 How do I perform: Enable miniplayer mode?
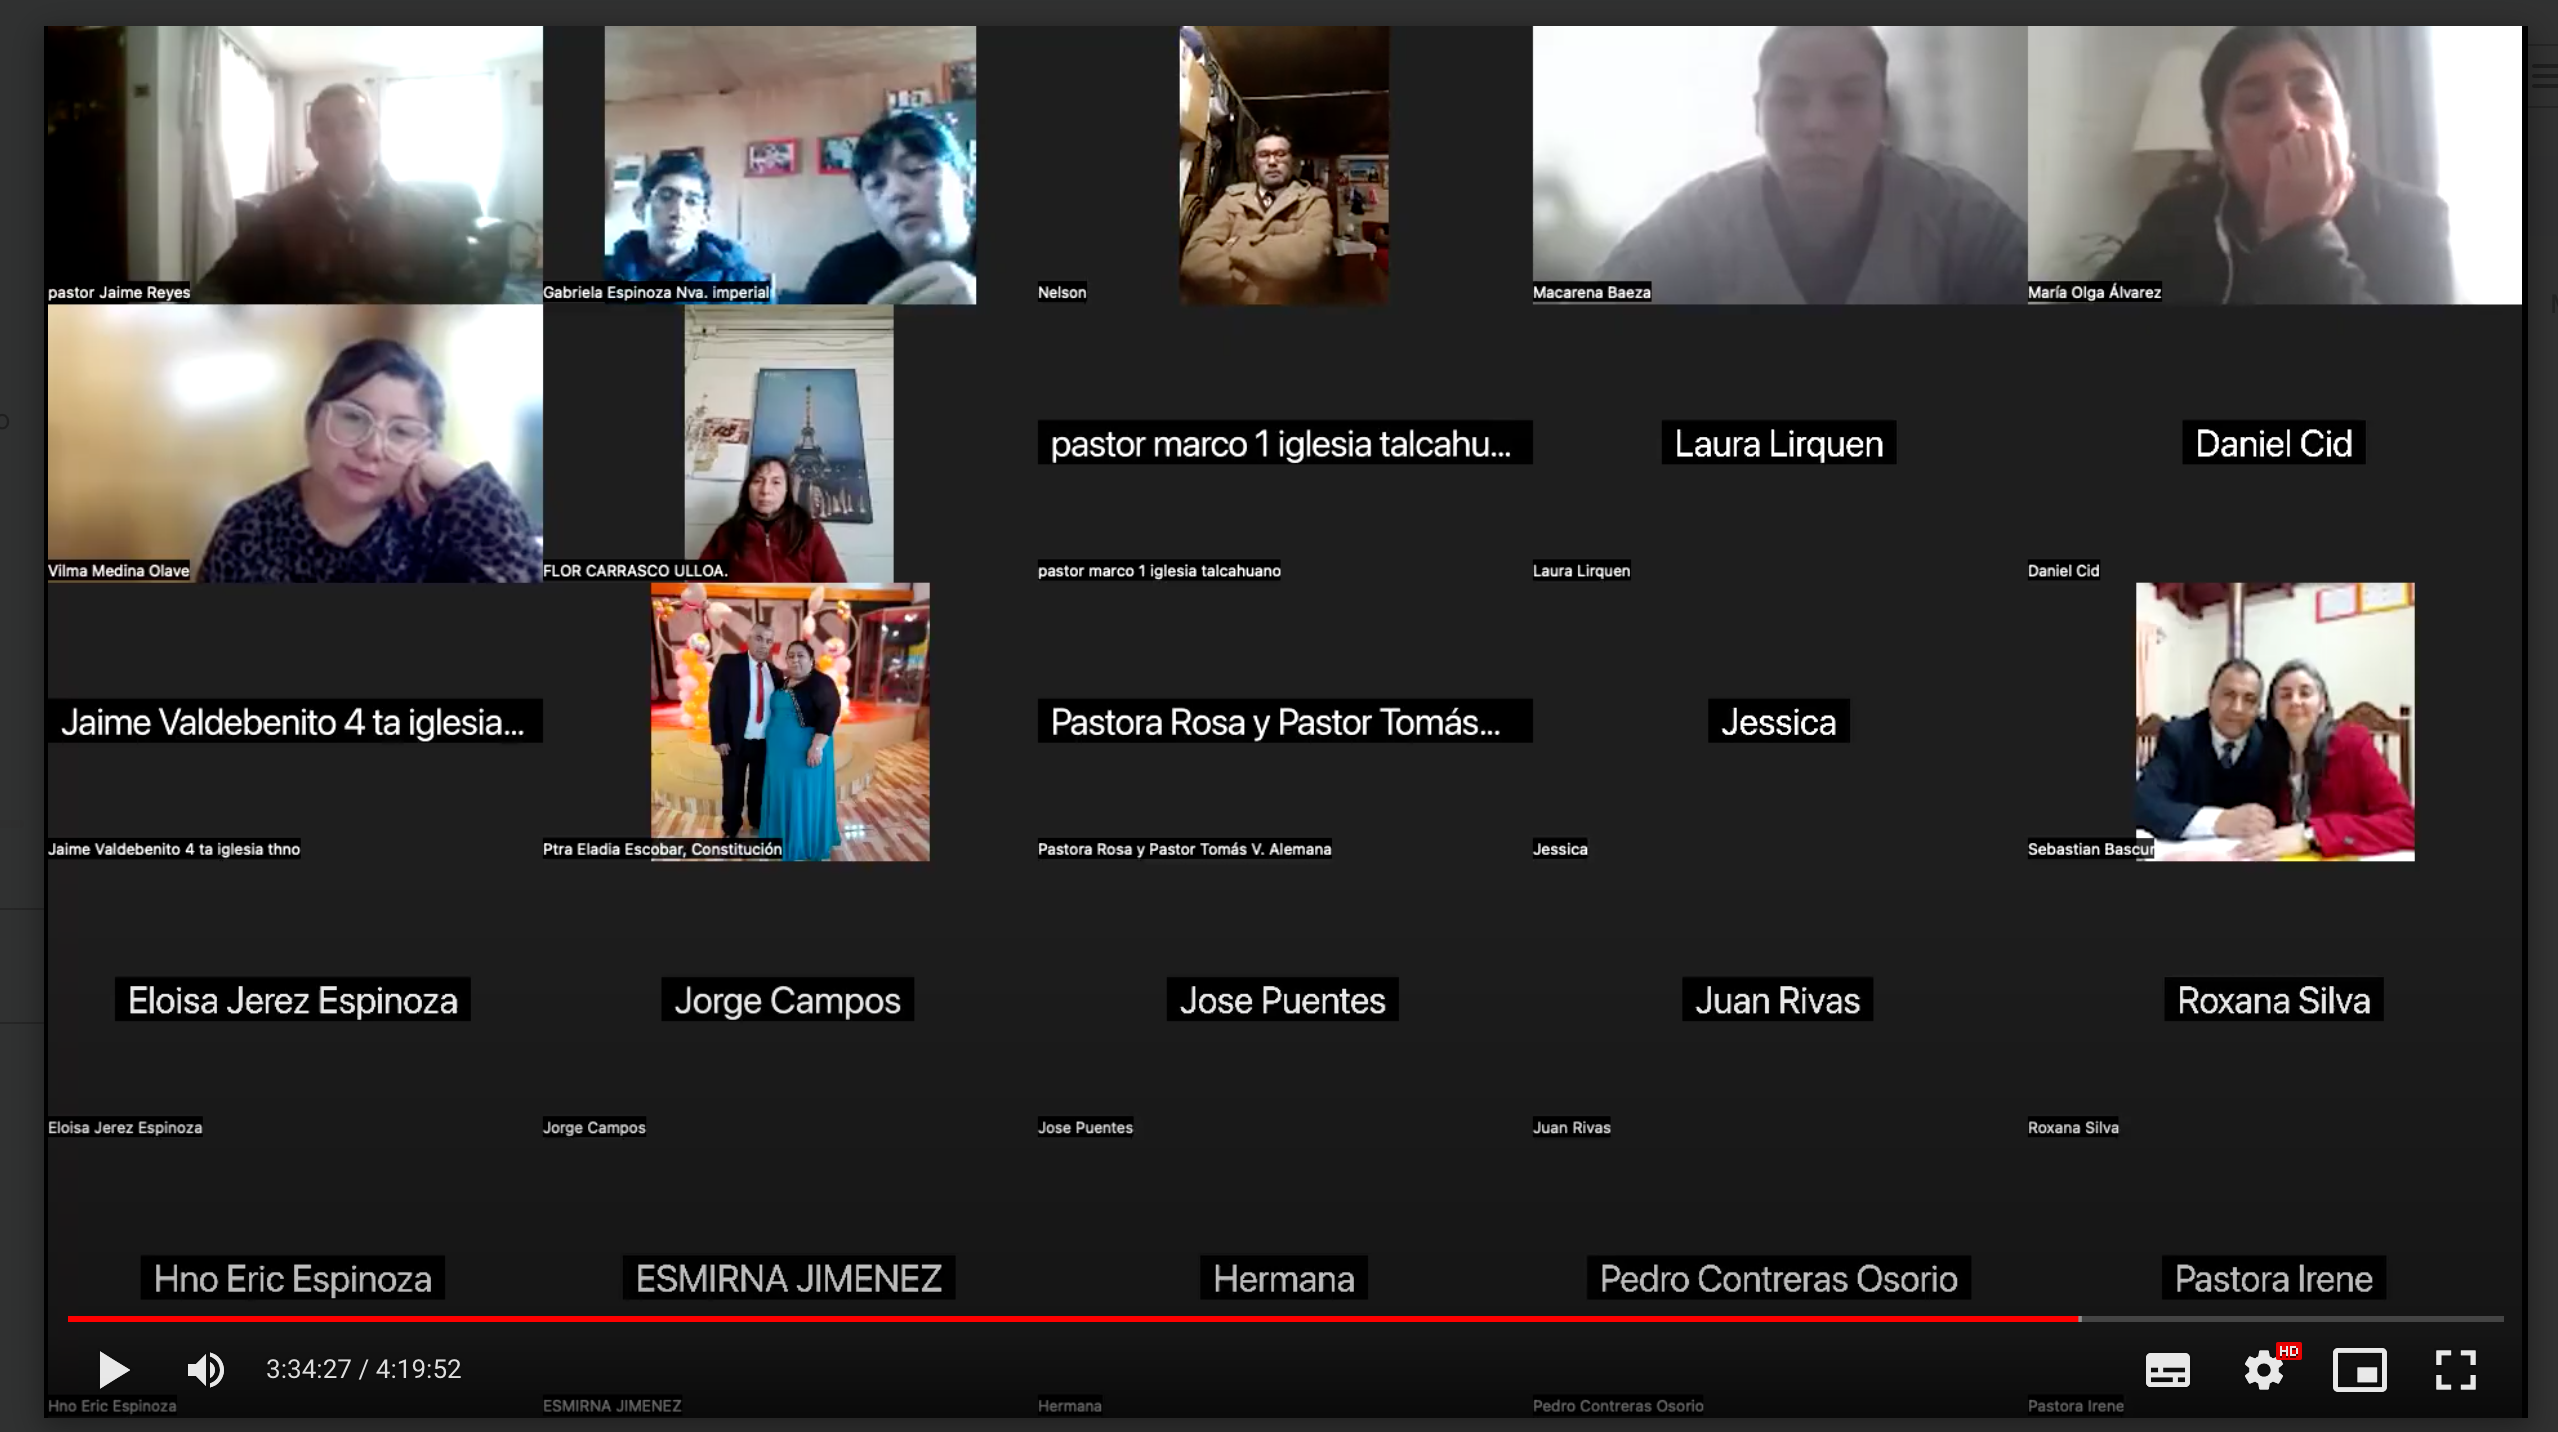point(2359,1370)
